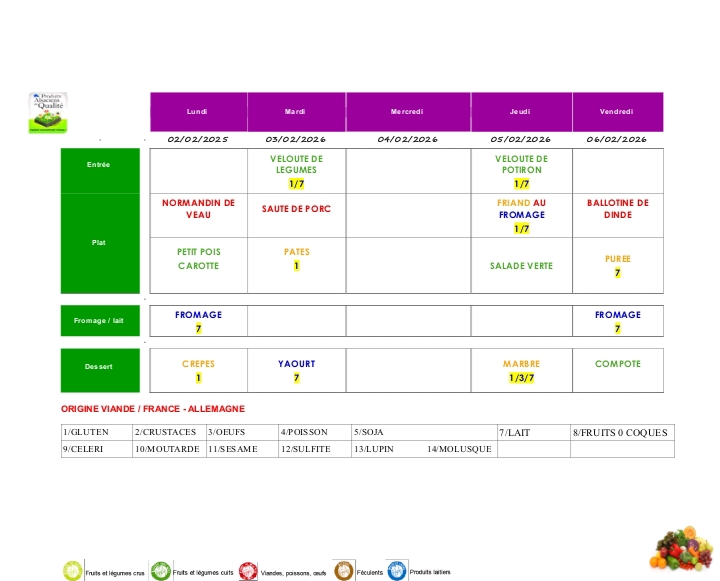Select the Vendredi column header
Screen dimensions: 720x581
point(616,112)
